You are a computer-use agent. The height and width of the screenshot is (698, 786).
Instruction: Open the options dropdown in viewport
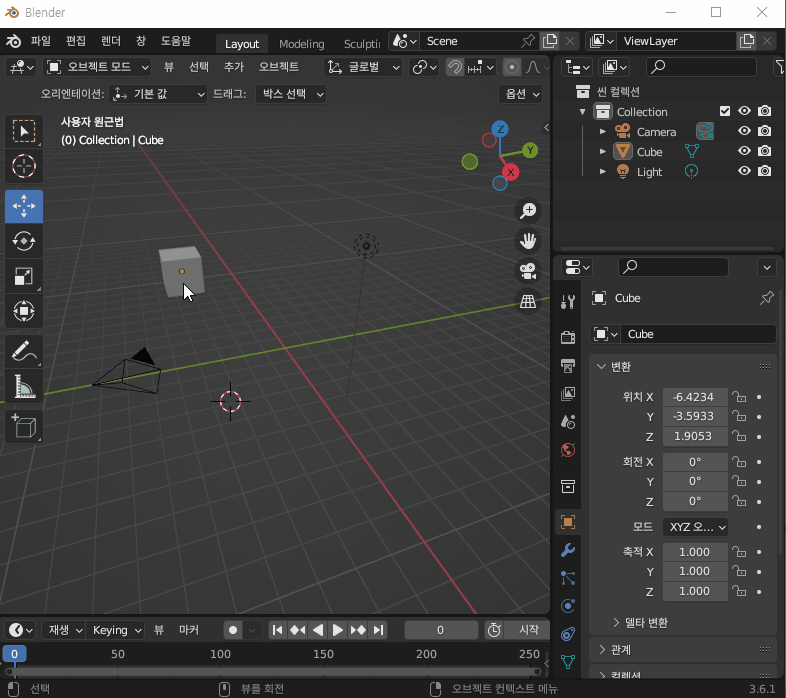521,94
